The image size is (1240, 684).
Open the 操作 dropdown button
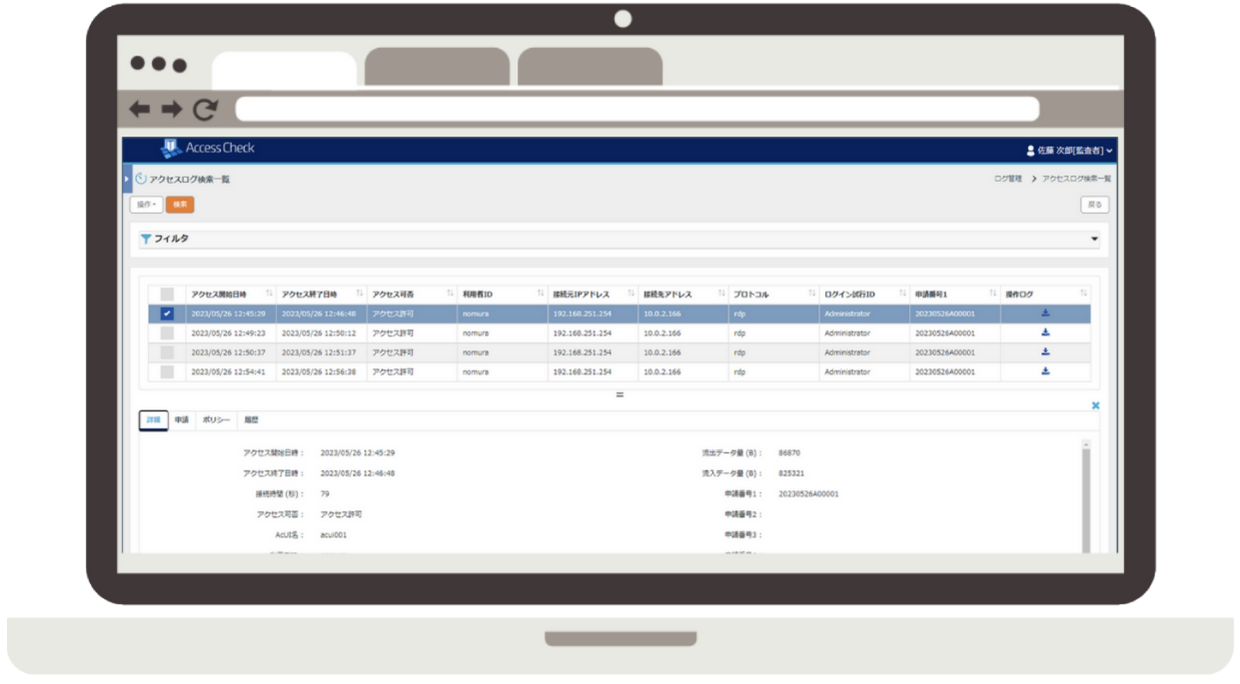146,204
